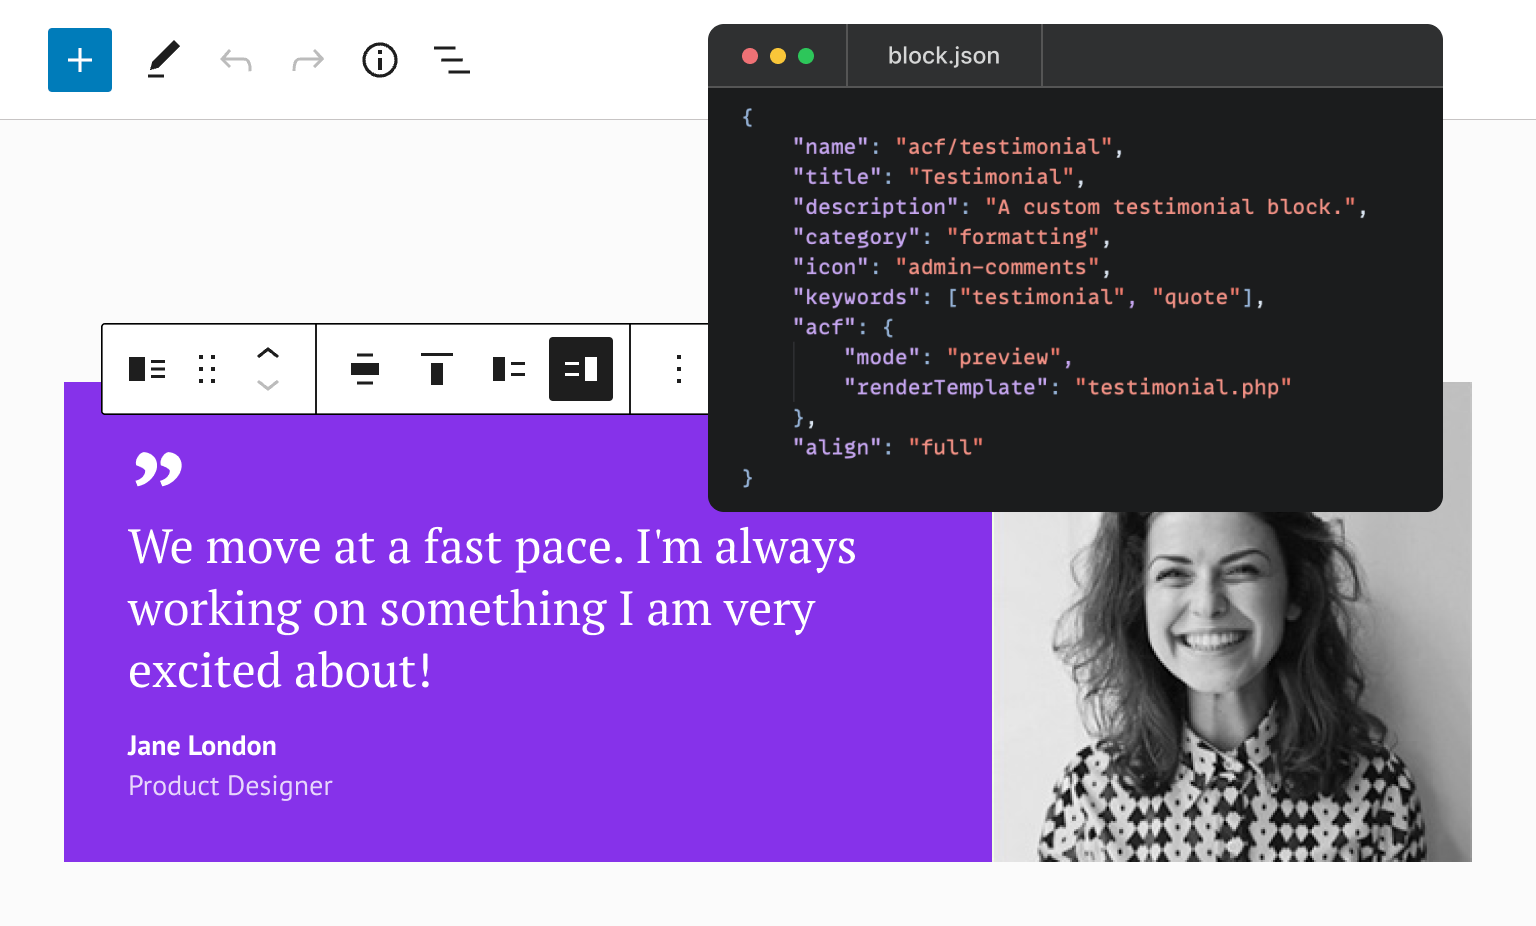Show media on the right
This screenshot has width=1536, height=926.
point(581,369)
